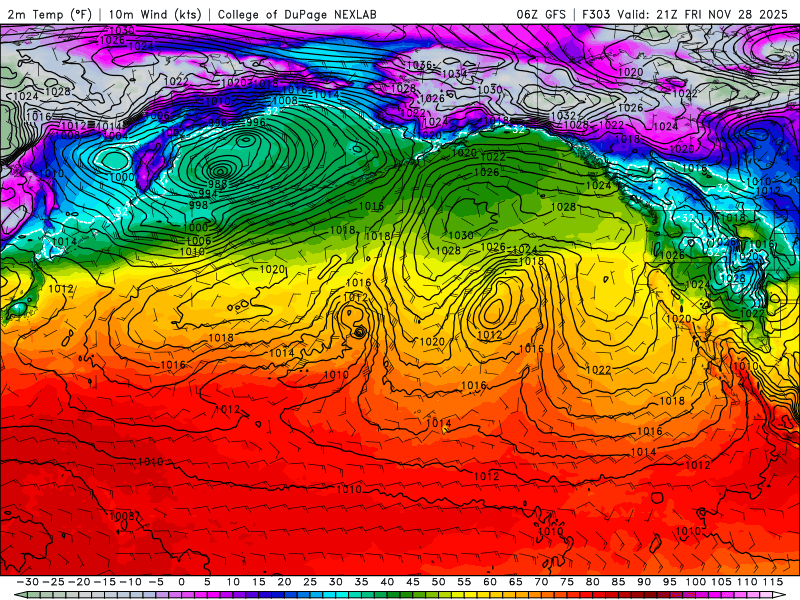Click the "−30" value on temperature scale
This screenshot has width=800, height=600.
(28, 582)
